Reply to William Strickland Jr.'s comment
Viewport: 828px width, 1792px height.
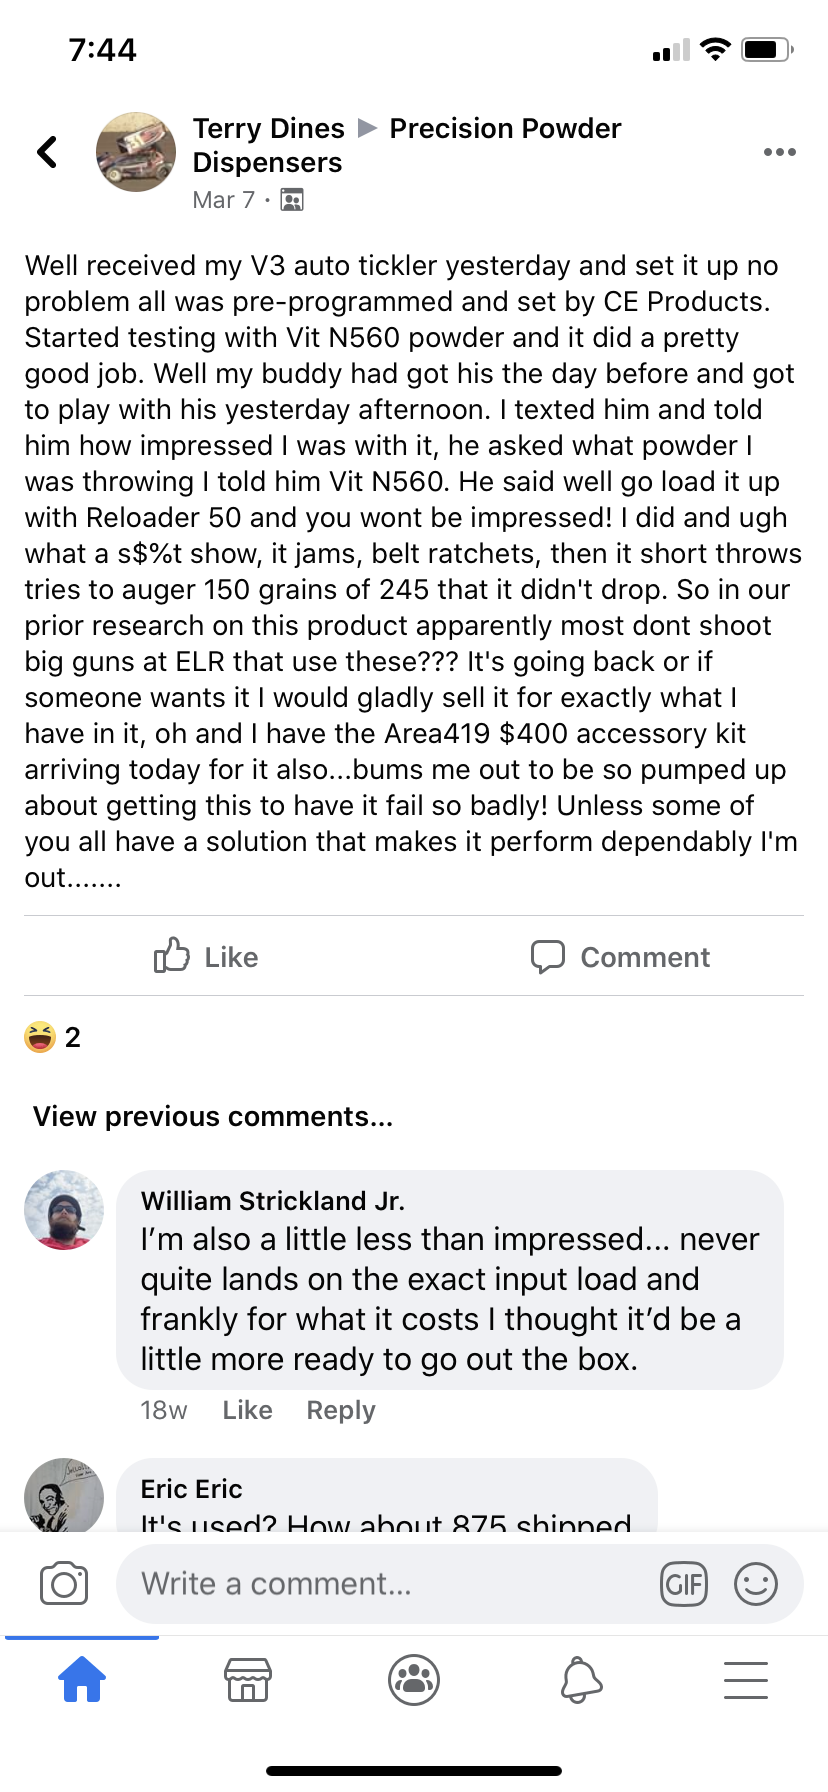[x=341, y=1410]
